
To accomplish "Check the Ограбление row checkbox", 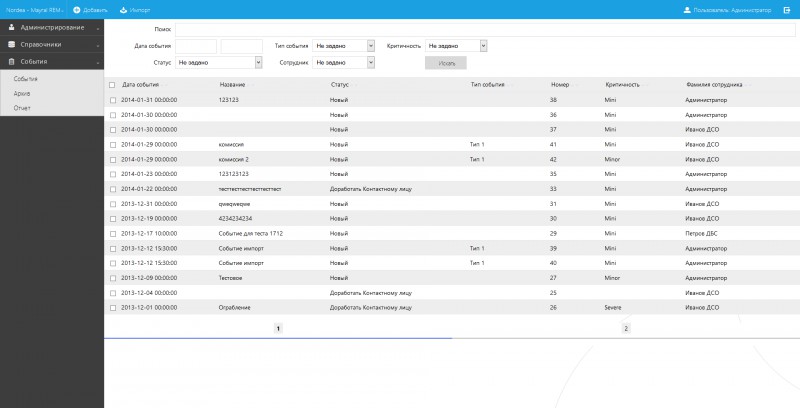I will (113, 308).
